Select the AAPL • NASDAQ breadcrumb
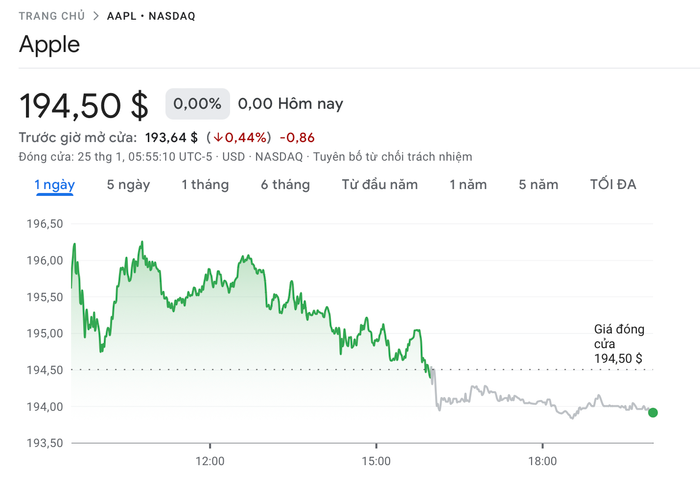700x477 pixels. click(x=151, y=16)
